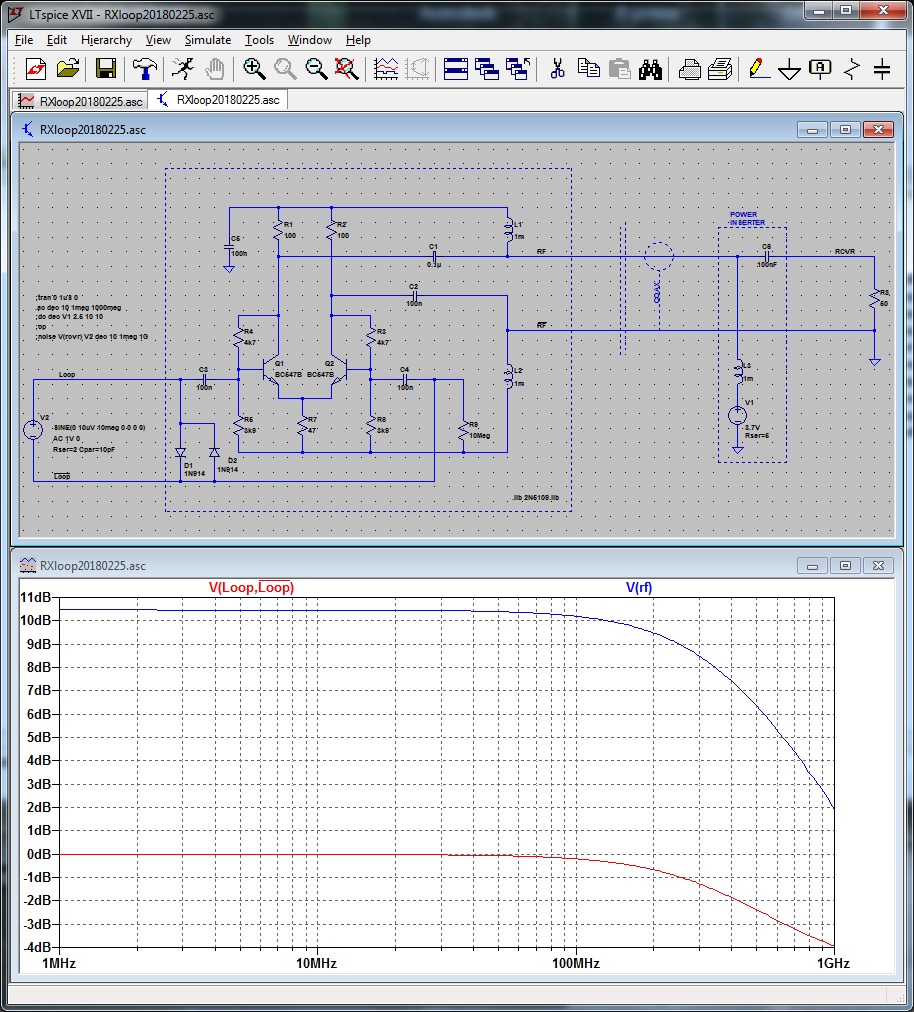This screenshot has height=1012, width=914.
Task: Open the Simulate menu
Action: (x=207, y=40)
